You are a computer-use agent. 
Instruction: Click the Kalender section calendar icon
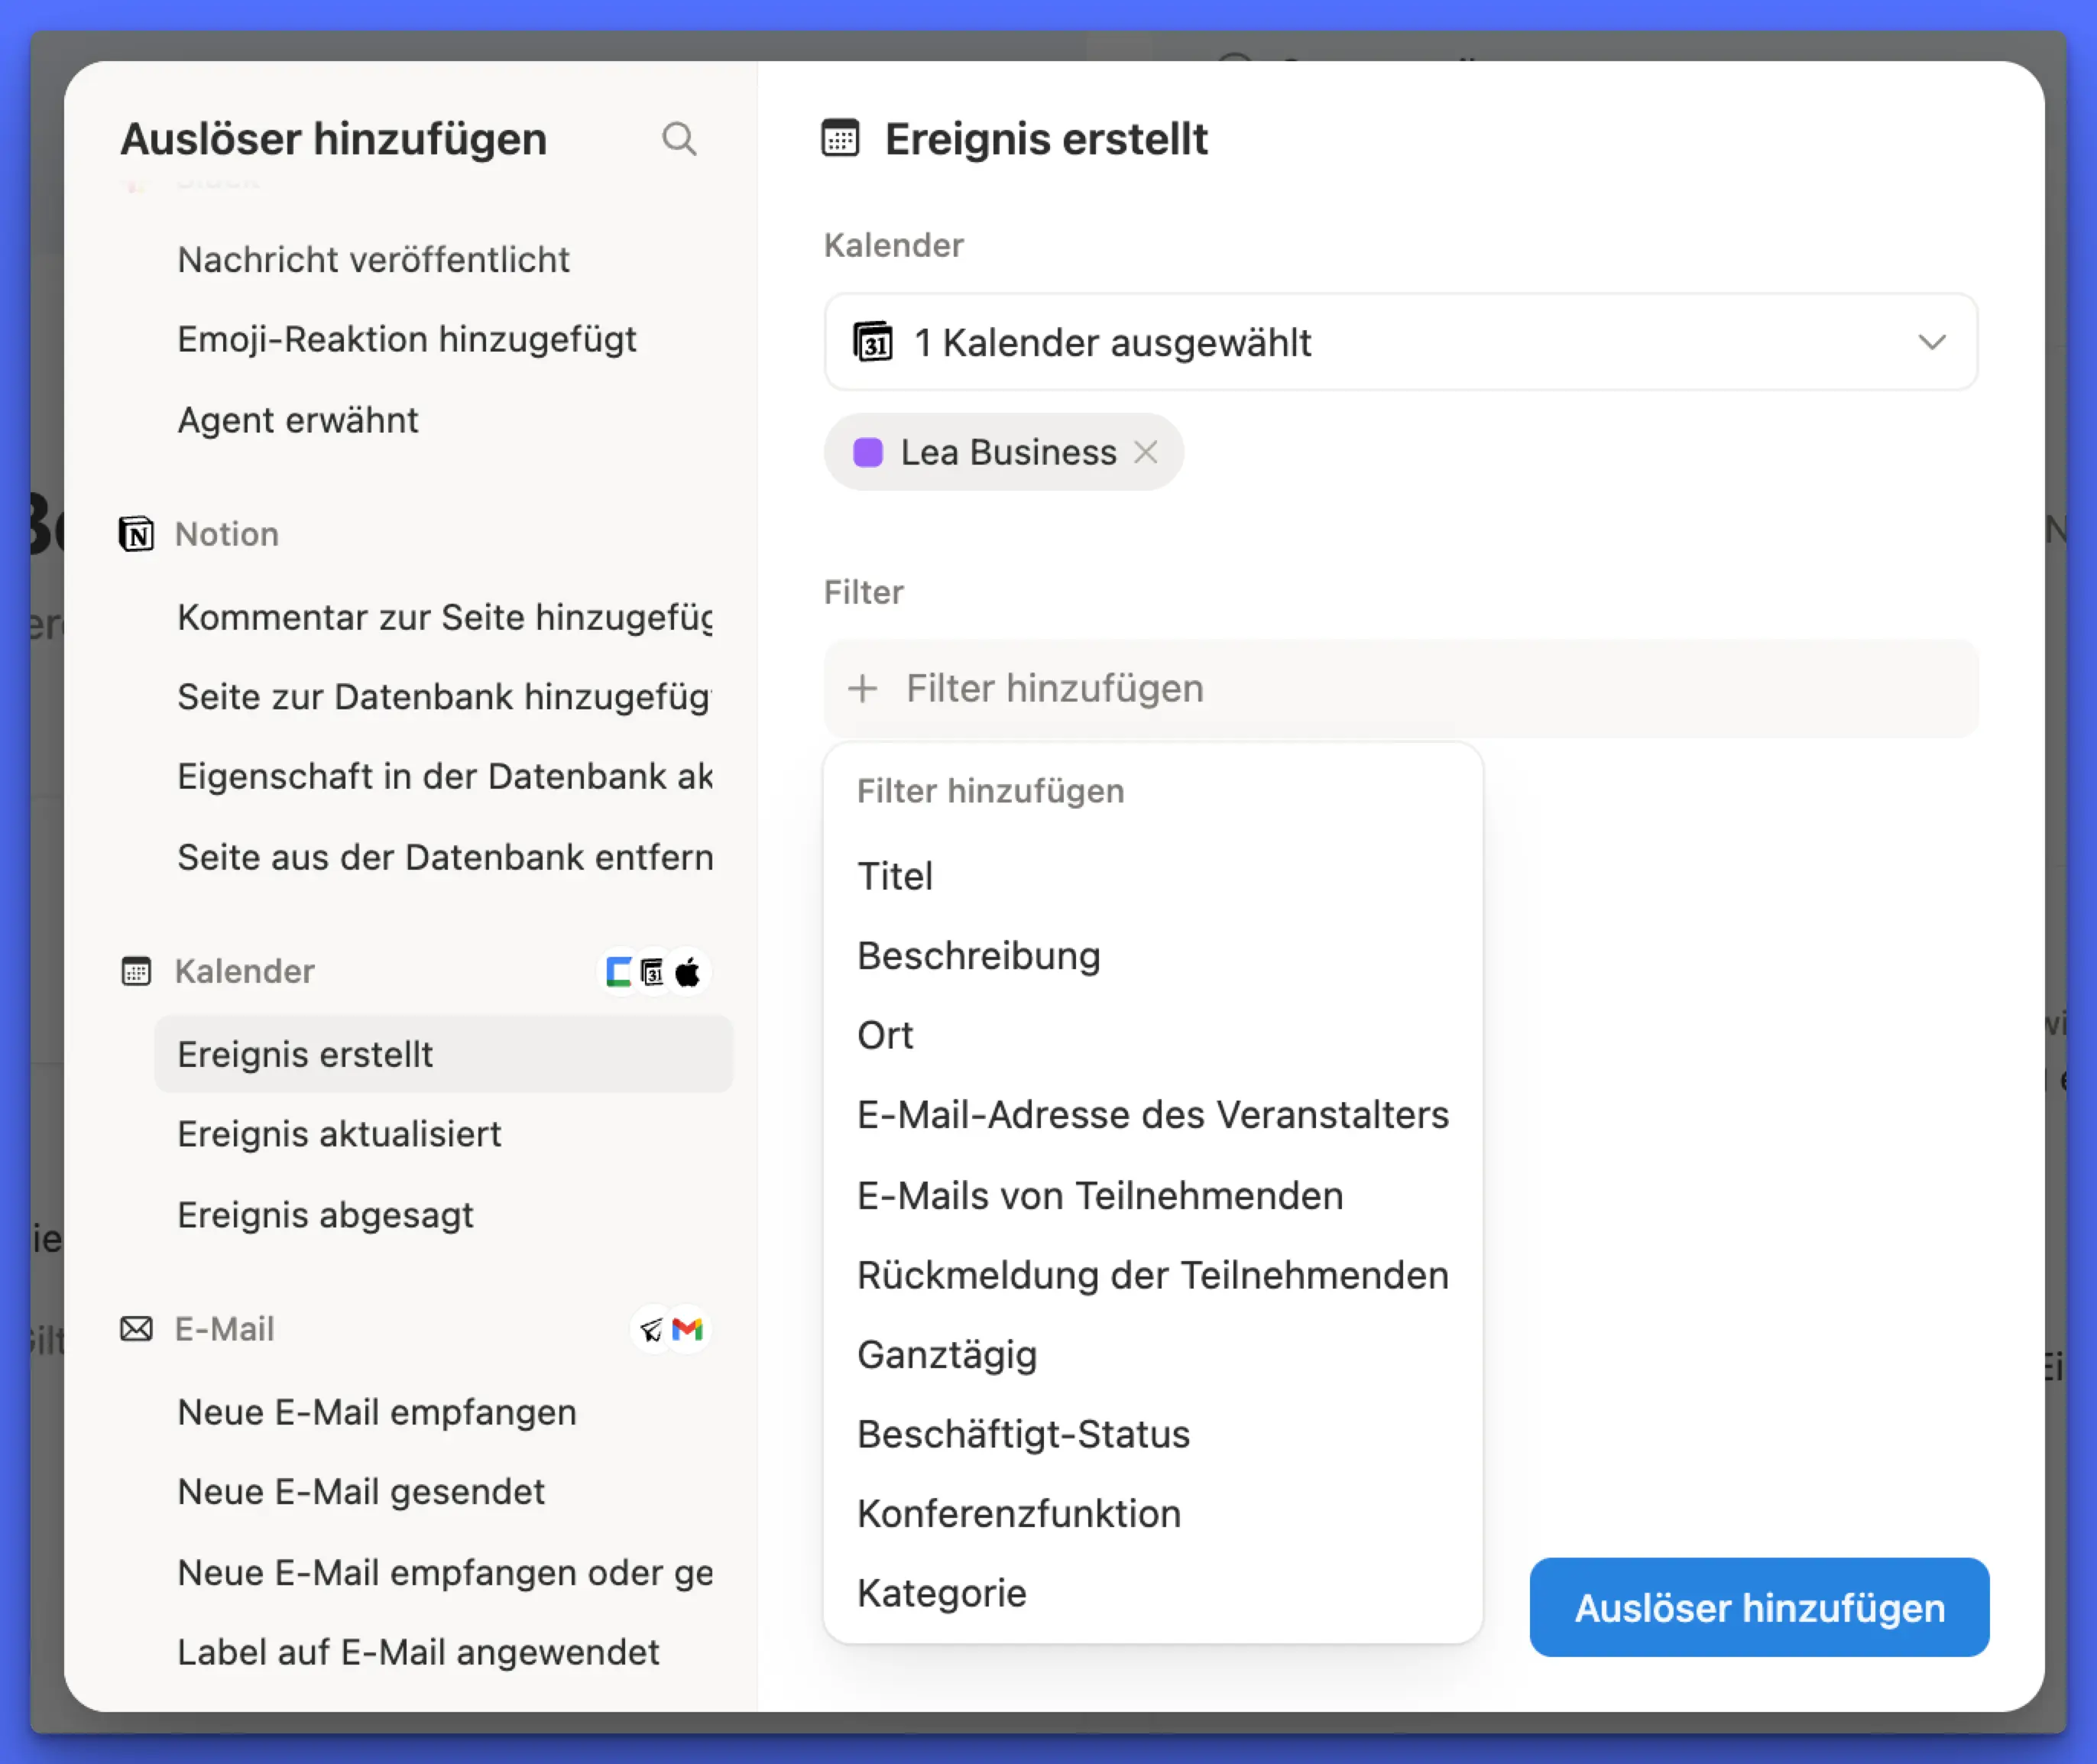tap(136, 971)
